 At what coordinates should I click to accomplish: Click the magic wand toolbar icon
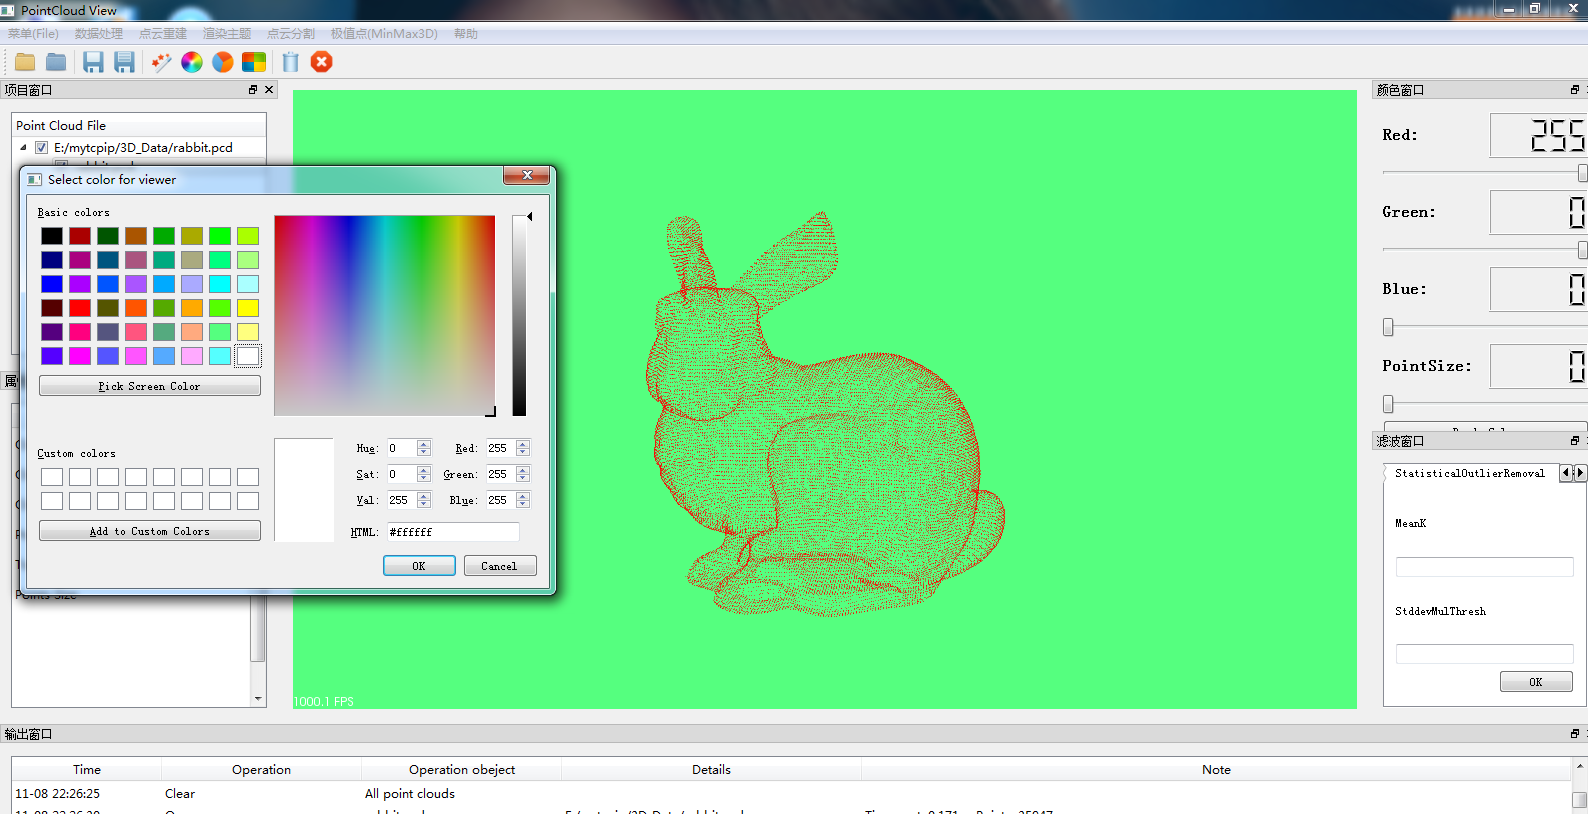[161, 62]
